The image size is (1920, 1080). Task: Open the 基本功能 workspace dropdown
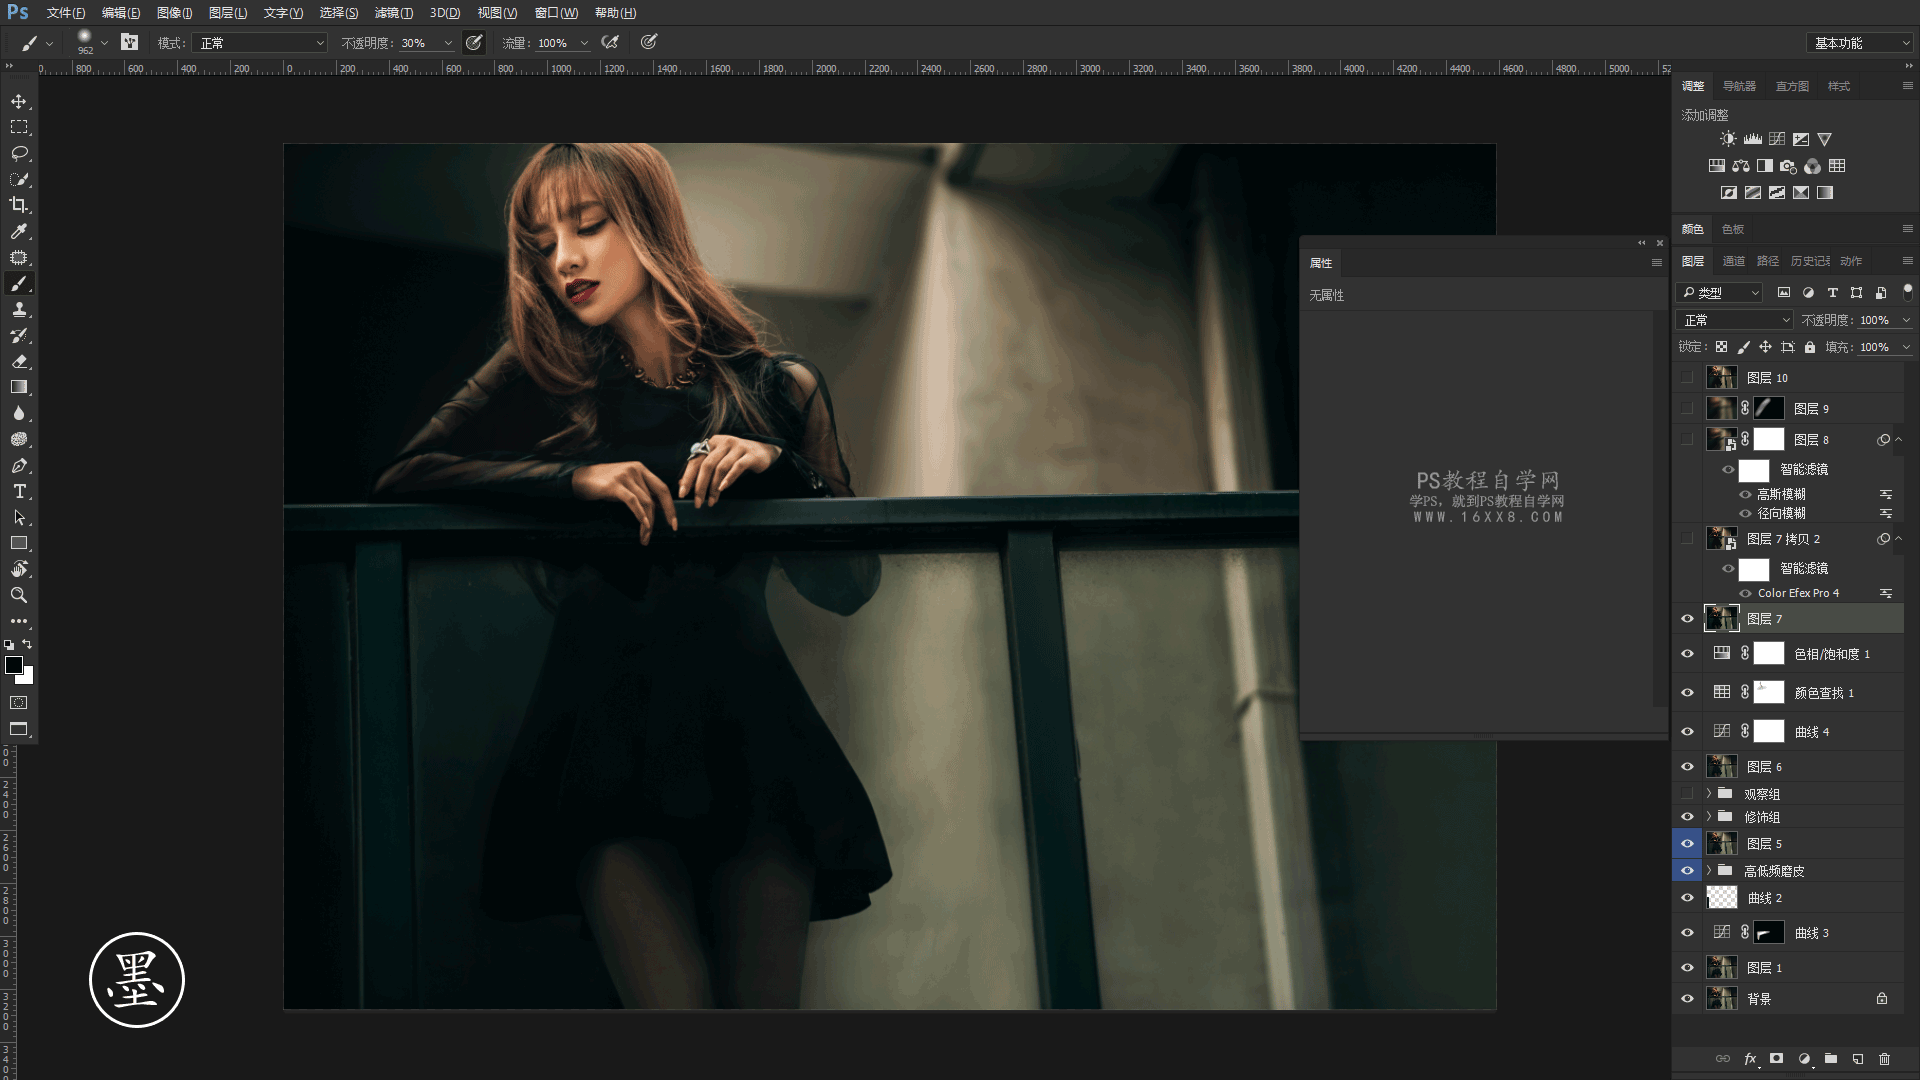(1861, 43)
